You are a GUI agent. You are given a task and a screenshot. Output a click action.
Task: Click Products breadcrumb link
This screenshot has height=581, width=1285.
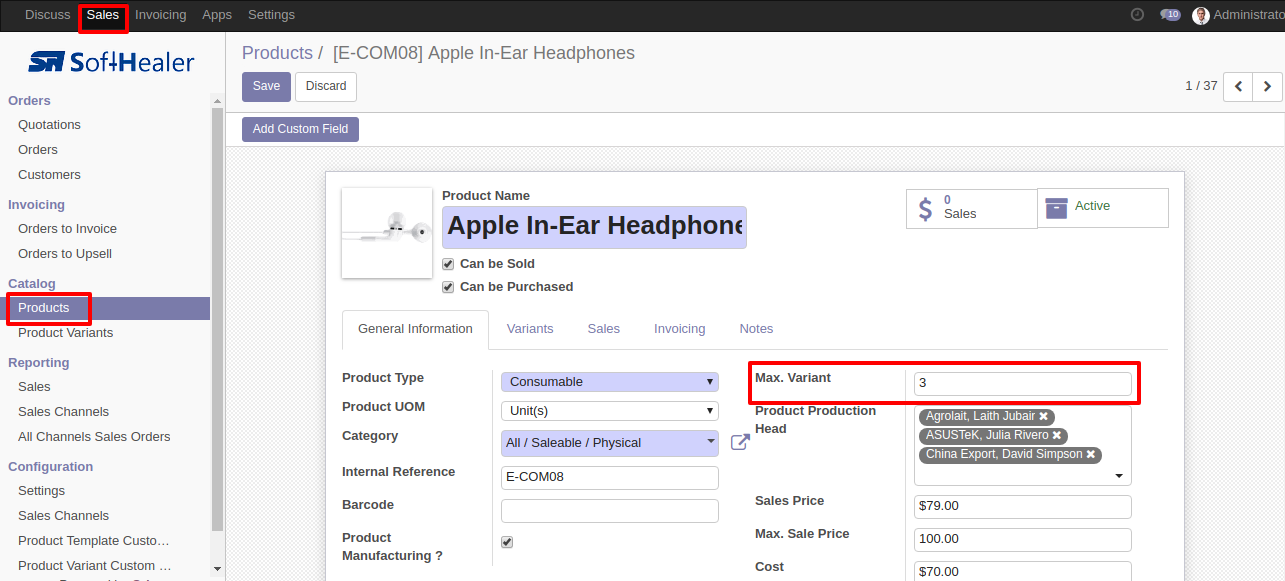(277, 53)
